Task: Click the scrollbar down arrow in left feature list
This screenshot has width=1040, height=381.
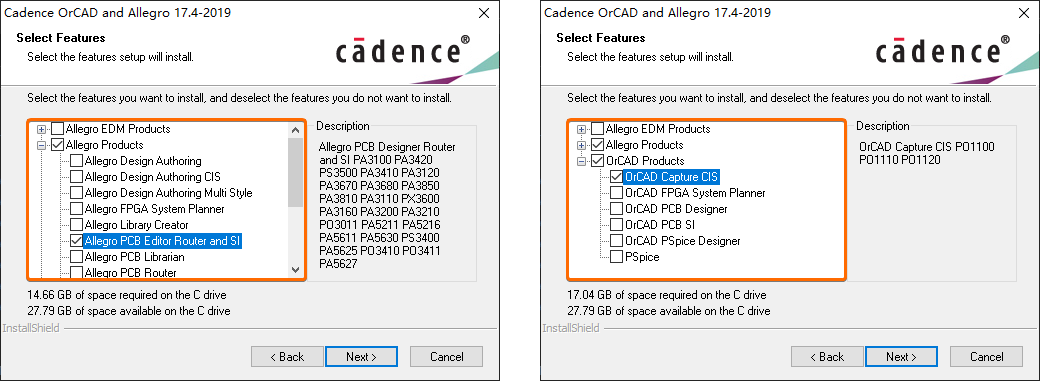Action: coord(296,269)
